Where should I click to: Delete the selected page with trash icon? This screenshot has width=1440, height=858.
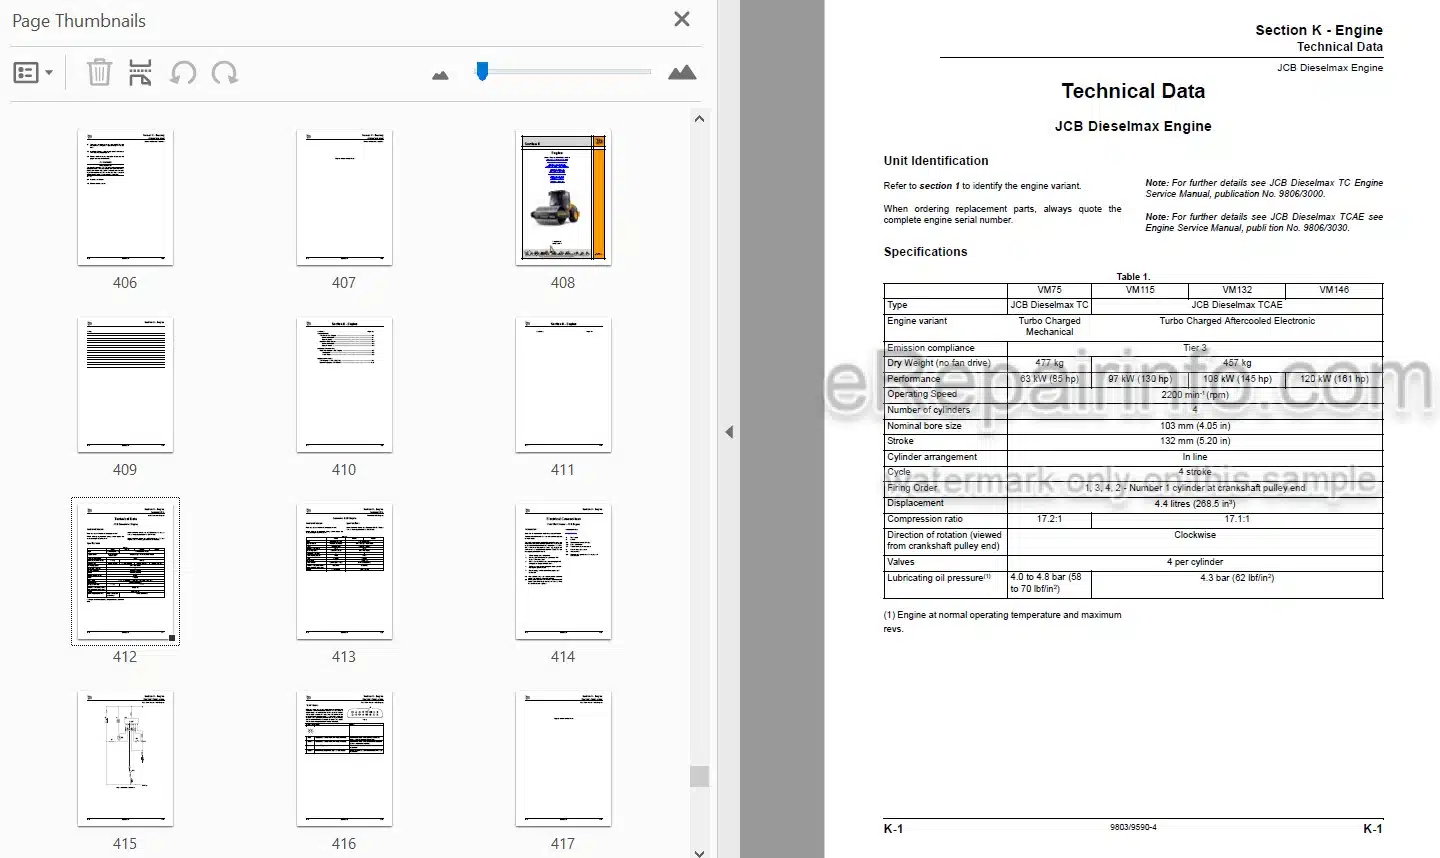pyautogui.click(x=99, y=72)
